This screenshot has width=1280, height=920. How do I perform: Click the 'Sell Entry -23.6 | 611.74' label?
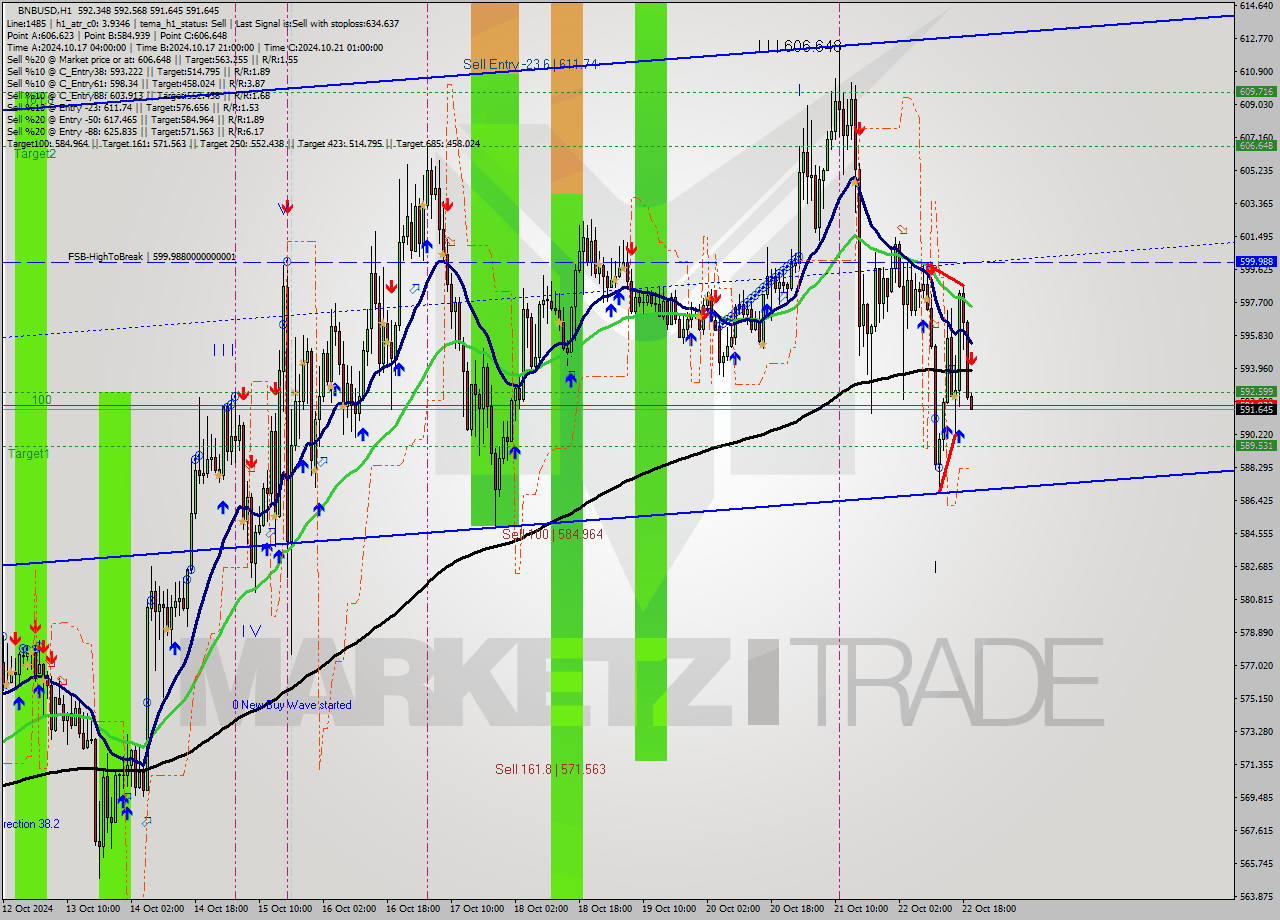[x=530, y=64]
